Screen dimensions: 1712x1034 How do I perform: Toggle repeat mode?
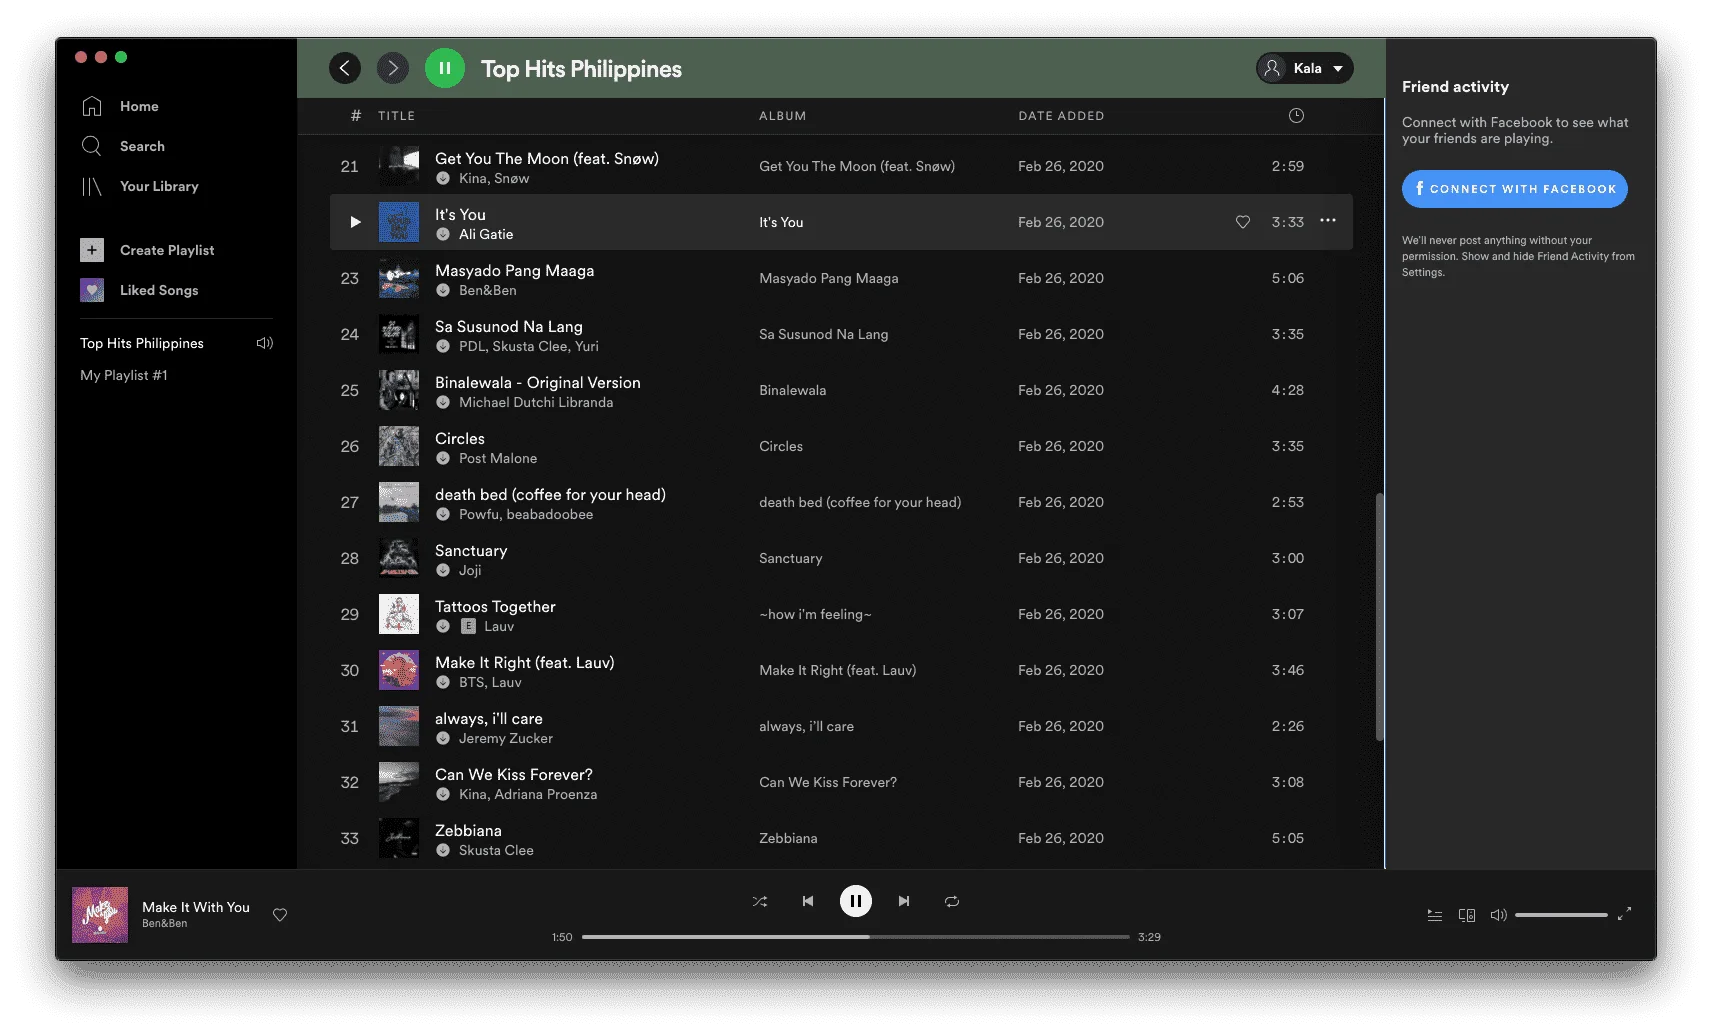[x=952, y=901]
